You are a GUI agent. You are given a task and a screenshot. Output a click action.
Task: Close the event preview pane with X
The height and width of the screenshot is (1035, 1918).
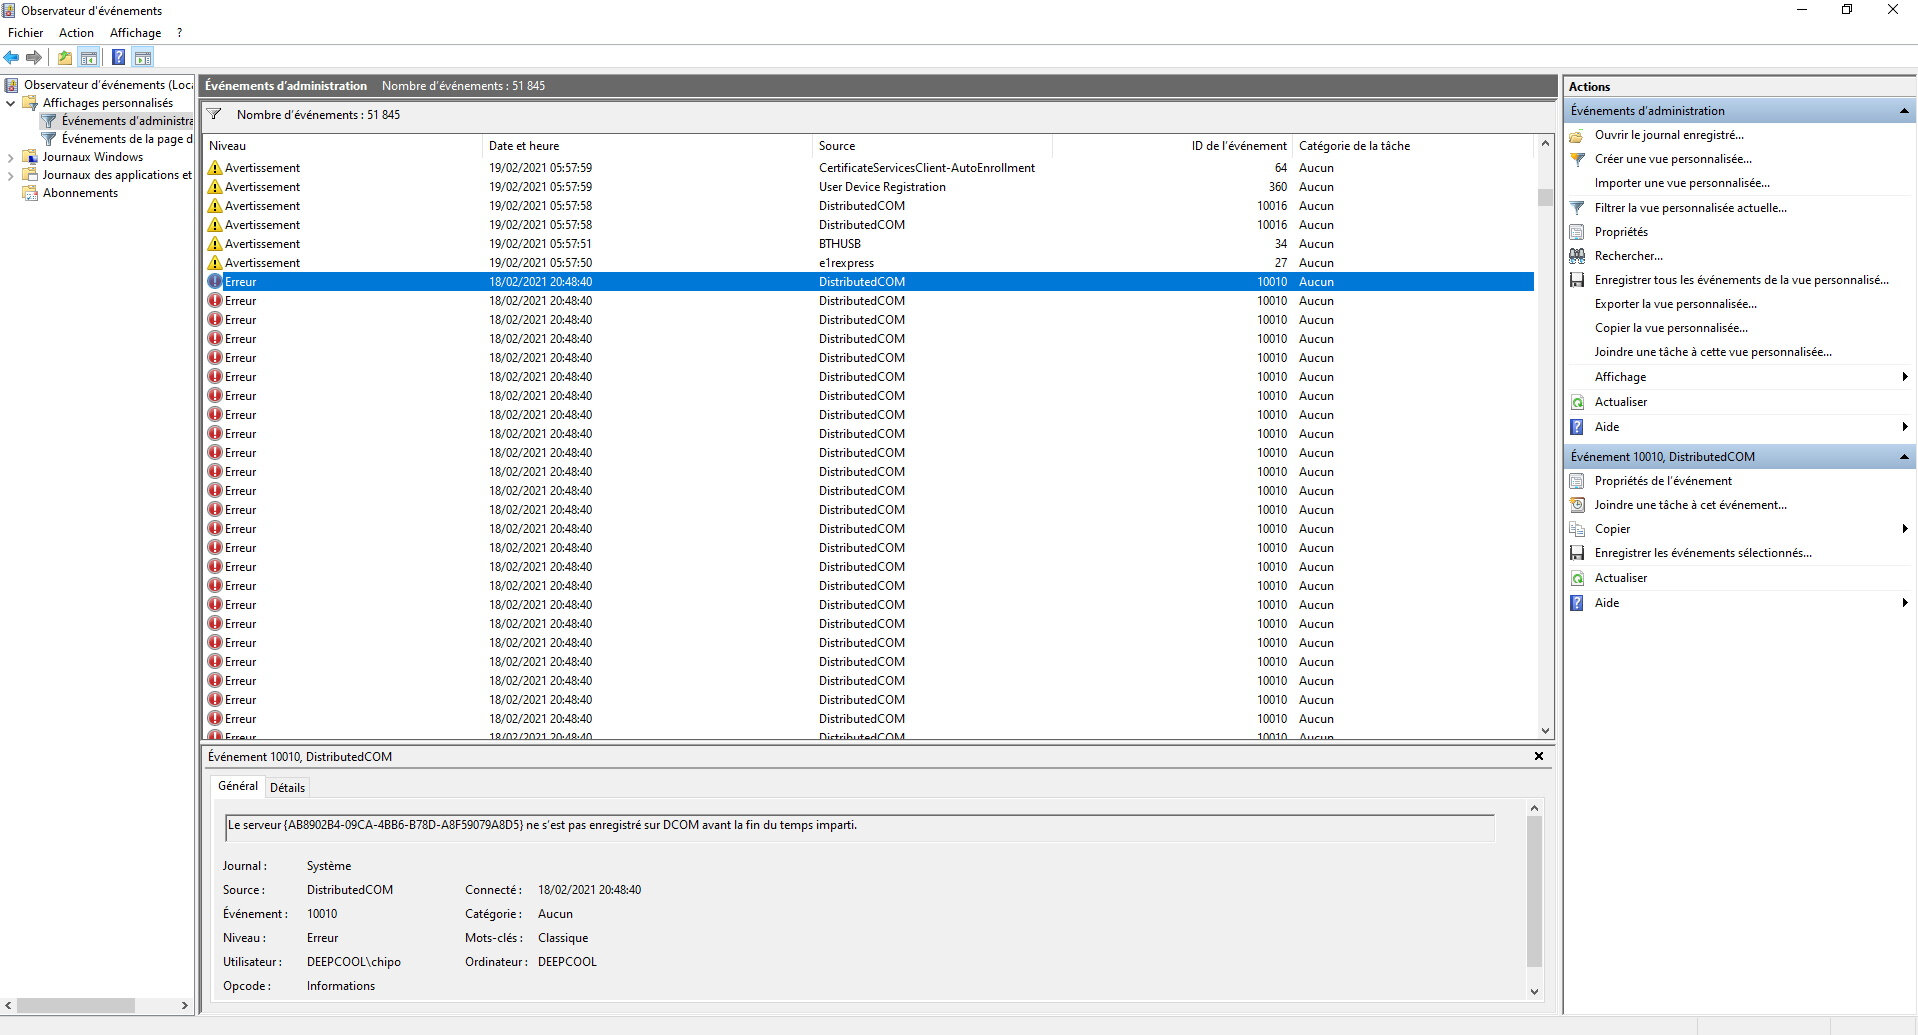1539,757
